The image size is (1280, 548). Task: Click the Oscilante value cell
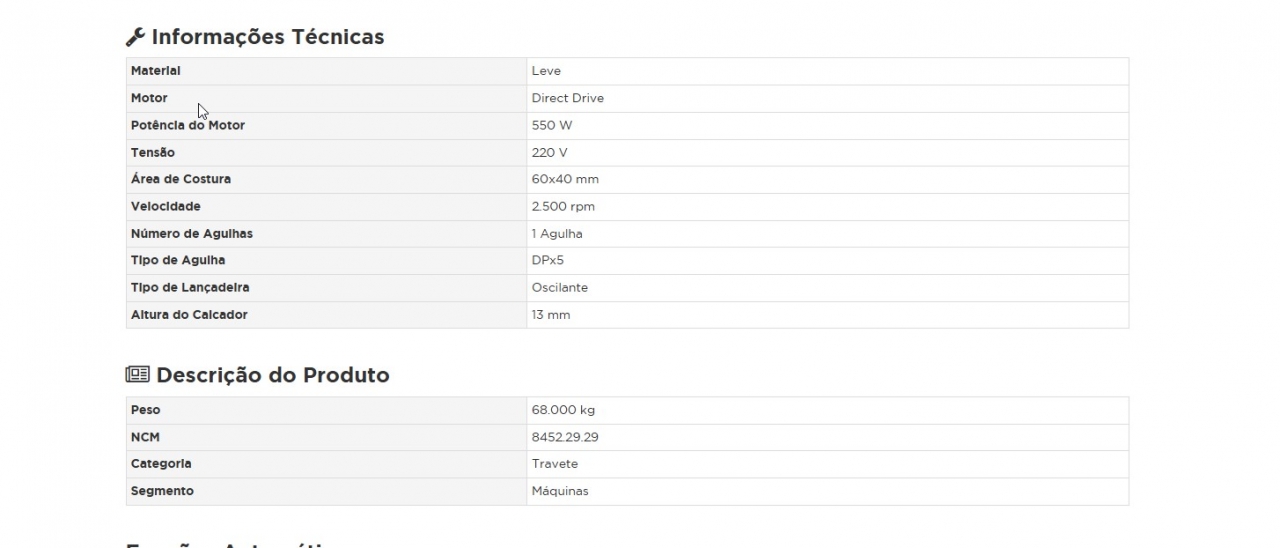point(560,287)
